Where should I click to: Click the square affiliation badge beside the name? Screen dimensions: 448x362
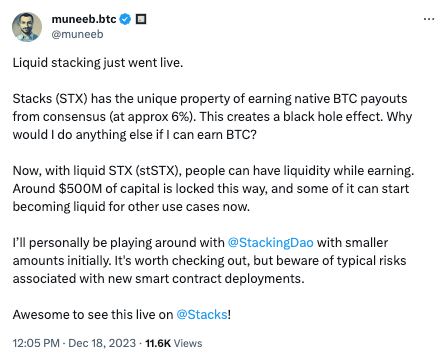[141, 19]
